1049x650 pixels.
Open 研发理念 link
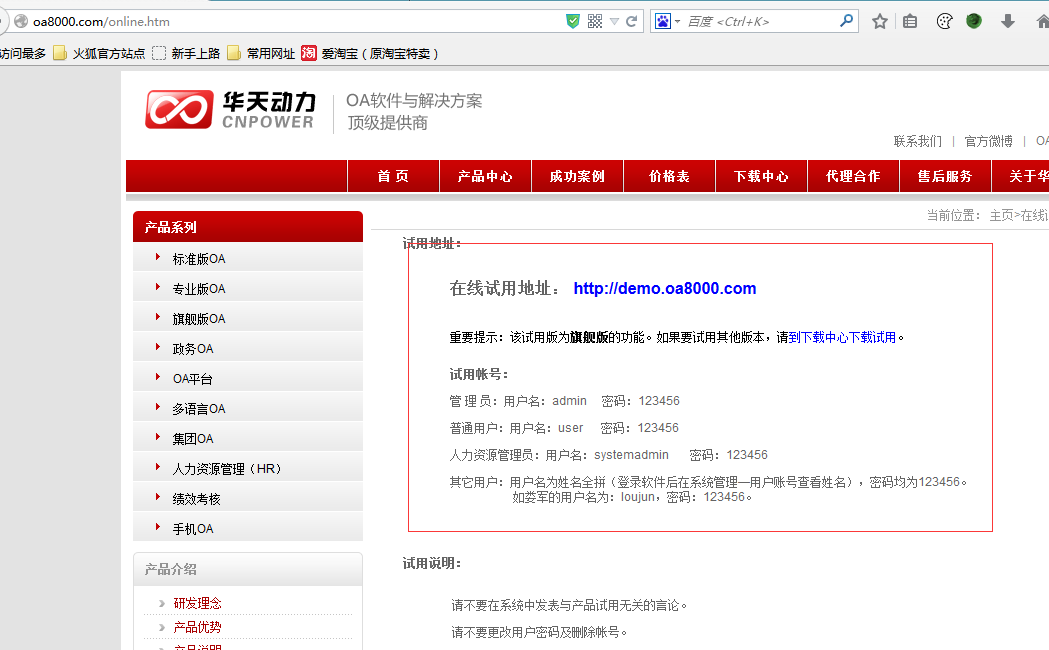click(197, 603)
